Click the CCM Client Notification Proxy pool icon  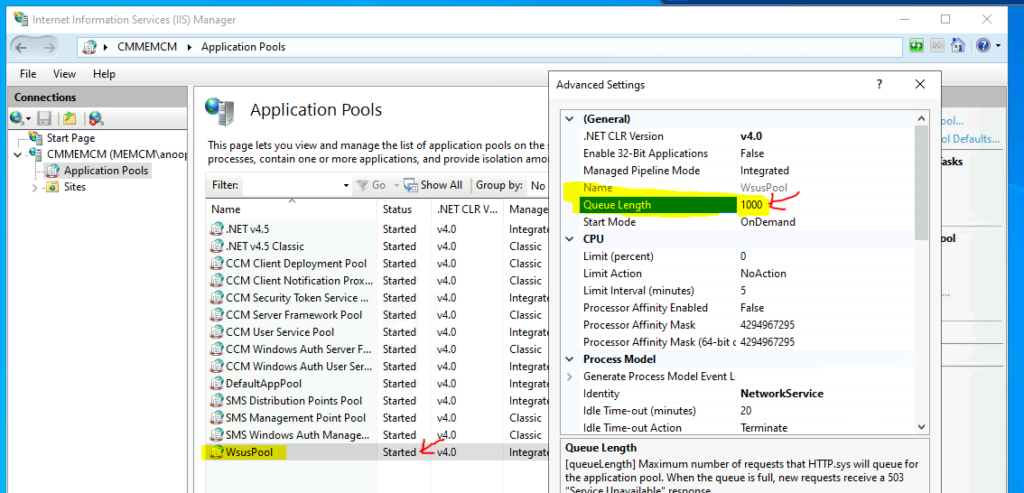point(217,280)
